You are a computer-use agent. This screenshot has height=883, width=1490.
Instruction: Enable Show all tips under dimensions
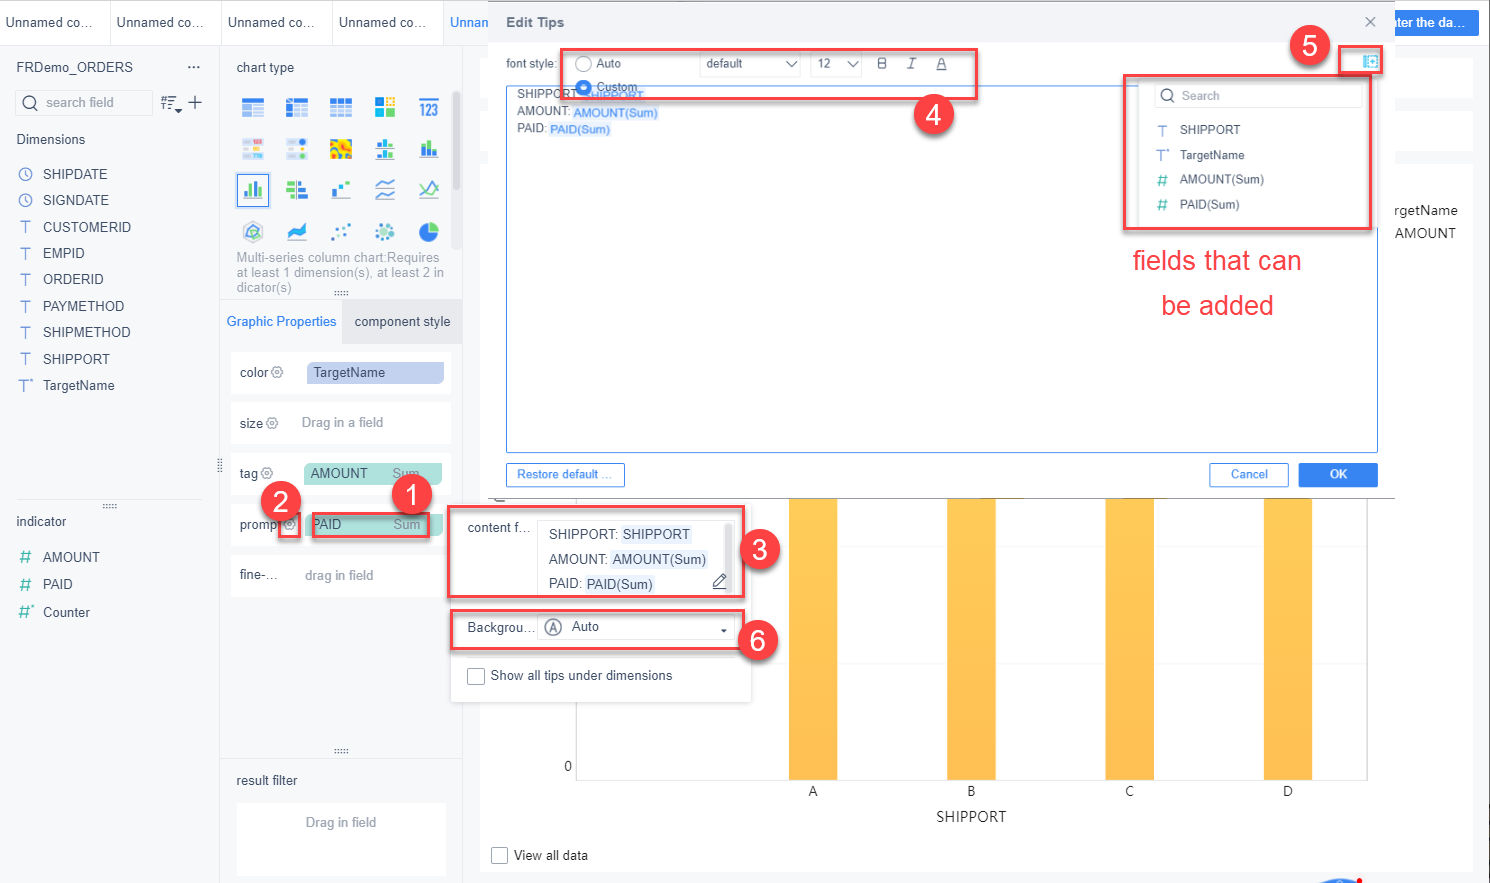[476, 676]
